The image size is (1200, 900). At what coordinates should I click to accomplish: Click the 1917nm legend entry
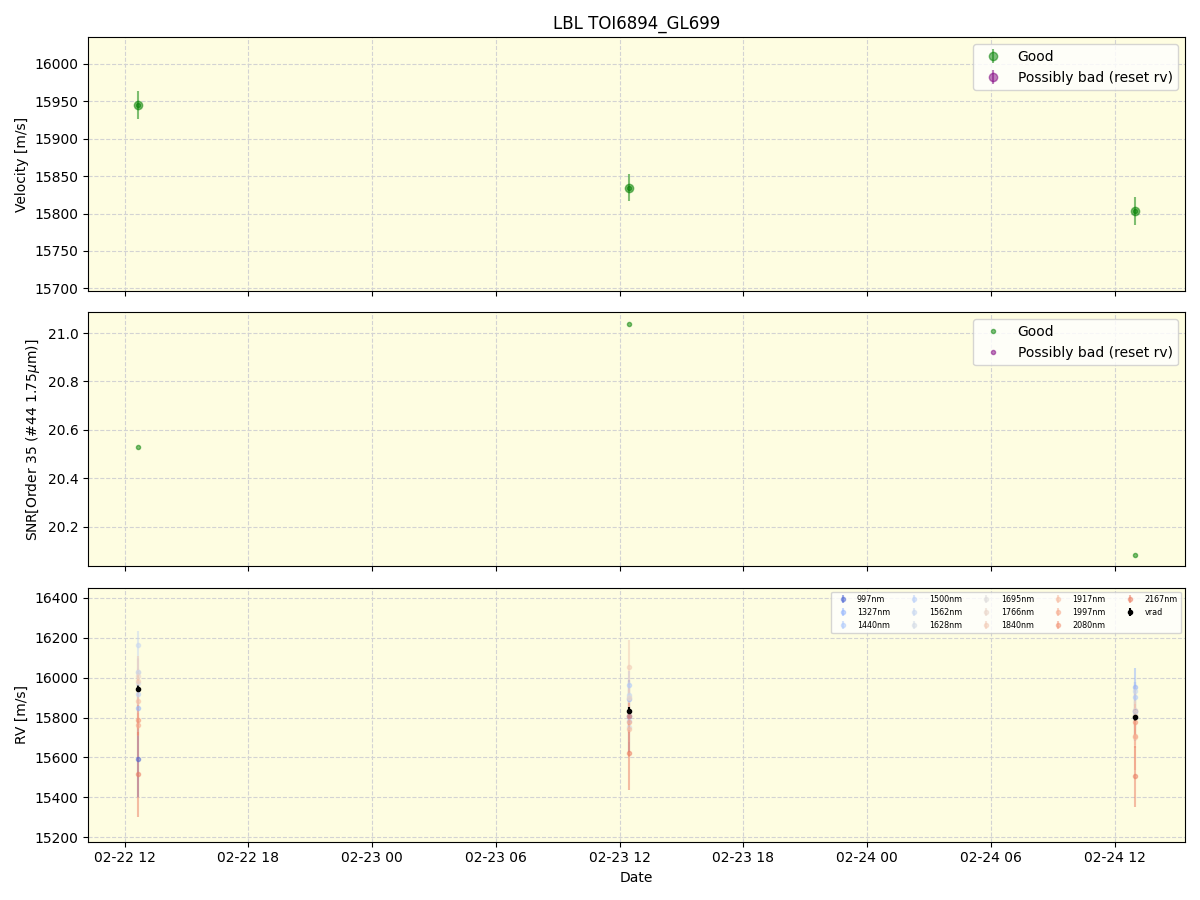click(1089, 599)
